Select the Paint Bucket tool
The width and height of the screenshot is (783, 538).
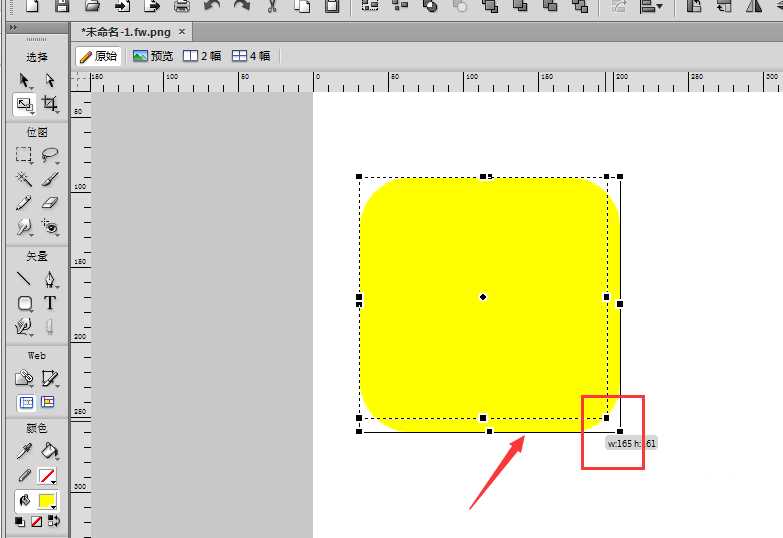click(x=49, y=451)
